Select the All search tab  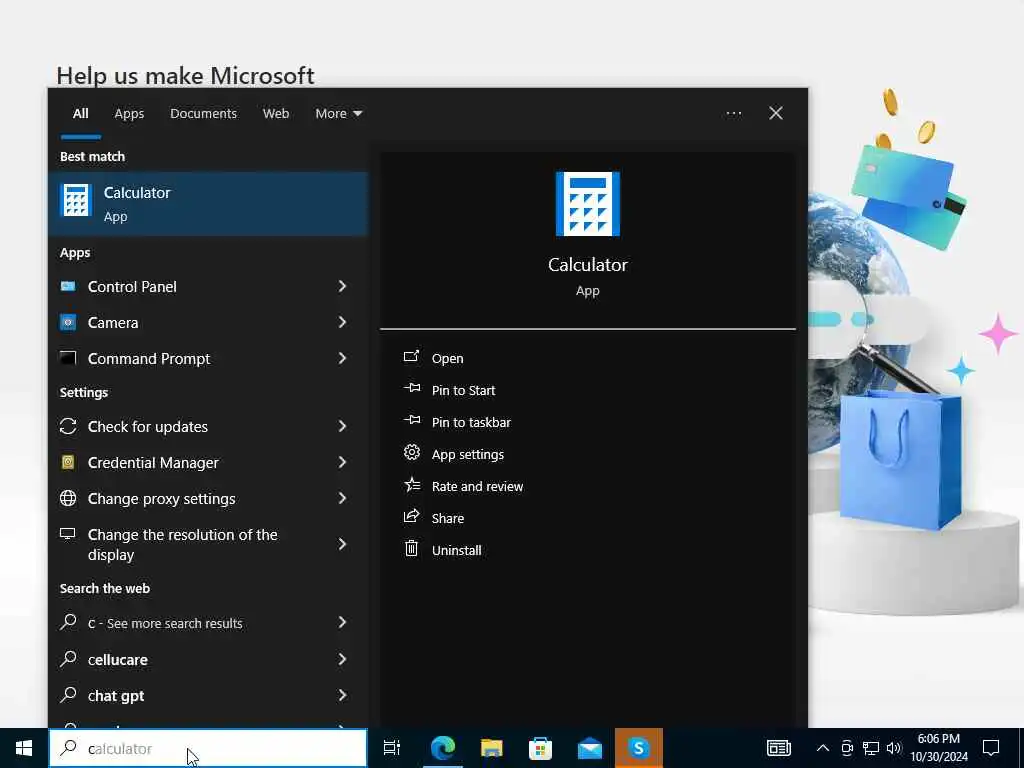[80, 114]
